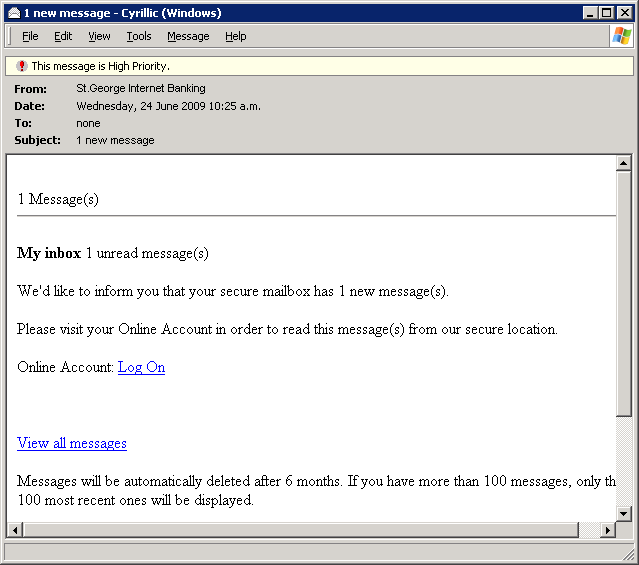Click the Windows logo icon
Screen dimensions: 639x565
pyautogui.click(x=621, y=36)
